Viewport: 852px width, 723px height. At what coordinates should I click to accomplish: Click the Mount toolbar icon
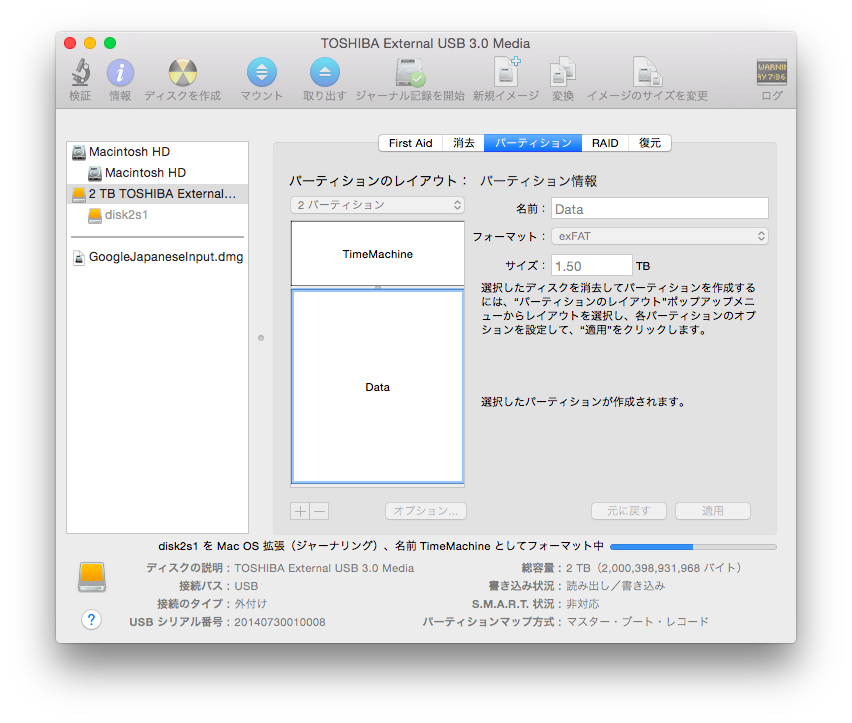click(x=261, y=72)
